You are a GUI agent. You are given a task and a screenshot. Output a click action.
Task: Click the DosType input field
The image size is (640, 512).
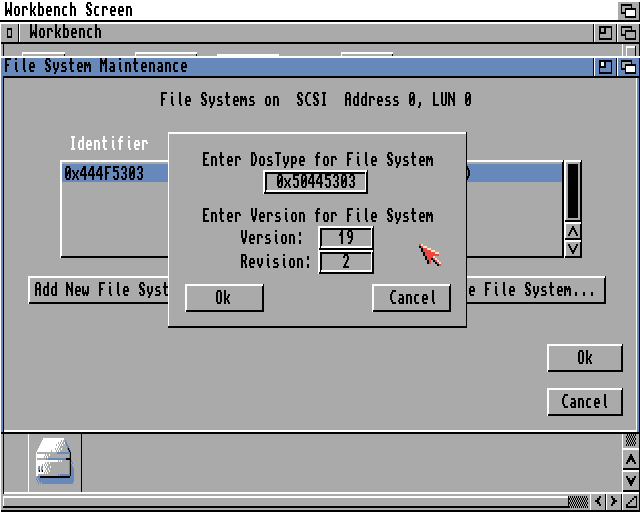pos(316,182)
